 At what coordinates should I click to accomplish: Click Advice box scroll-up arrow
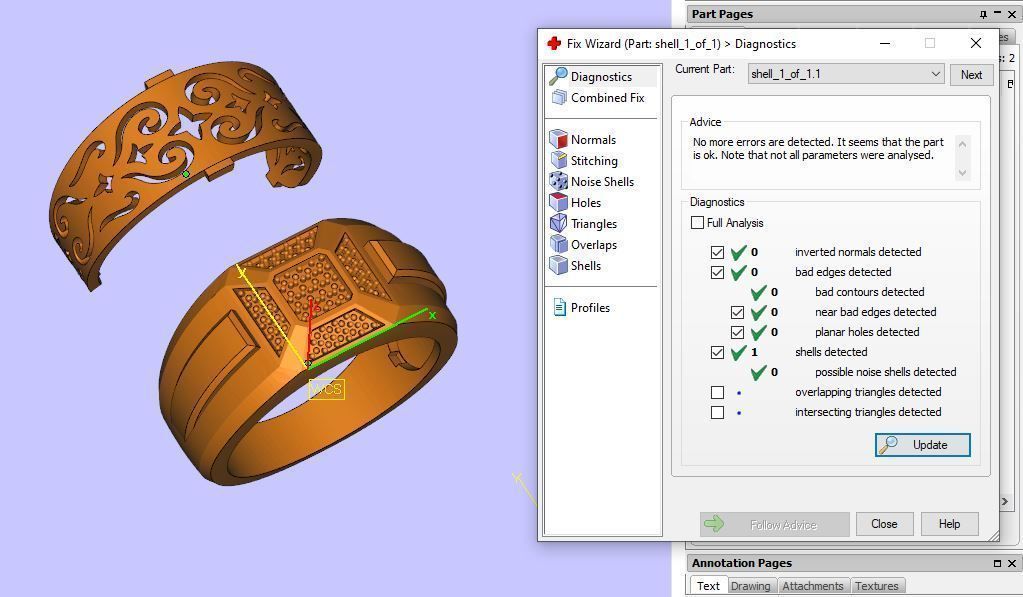(962, 143)
